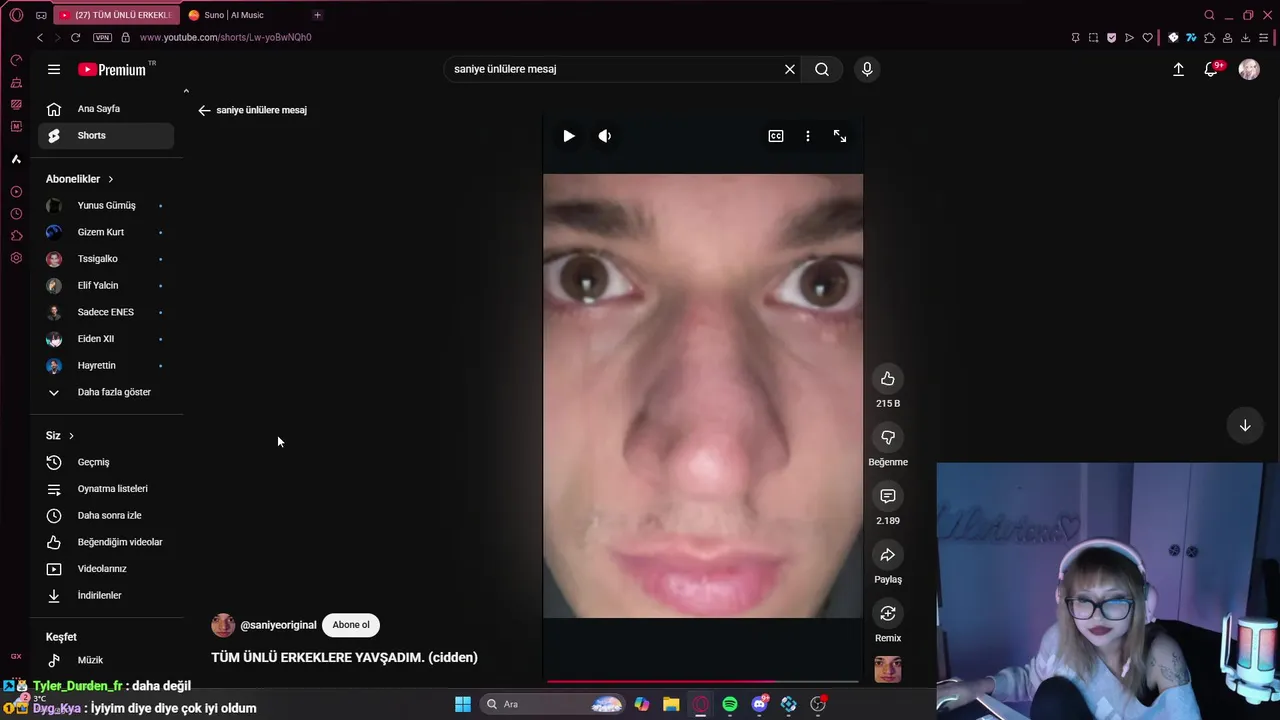This screenshot has height=720, width=1280.
Task: Open File Explorer from the taskbar
Action: click(x=671, y=704)
